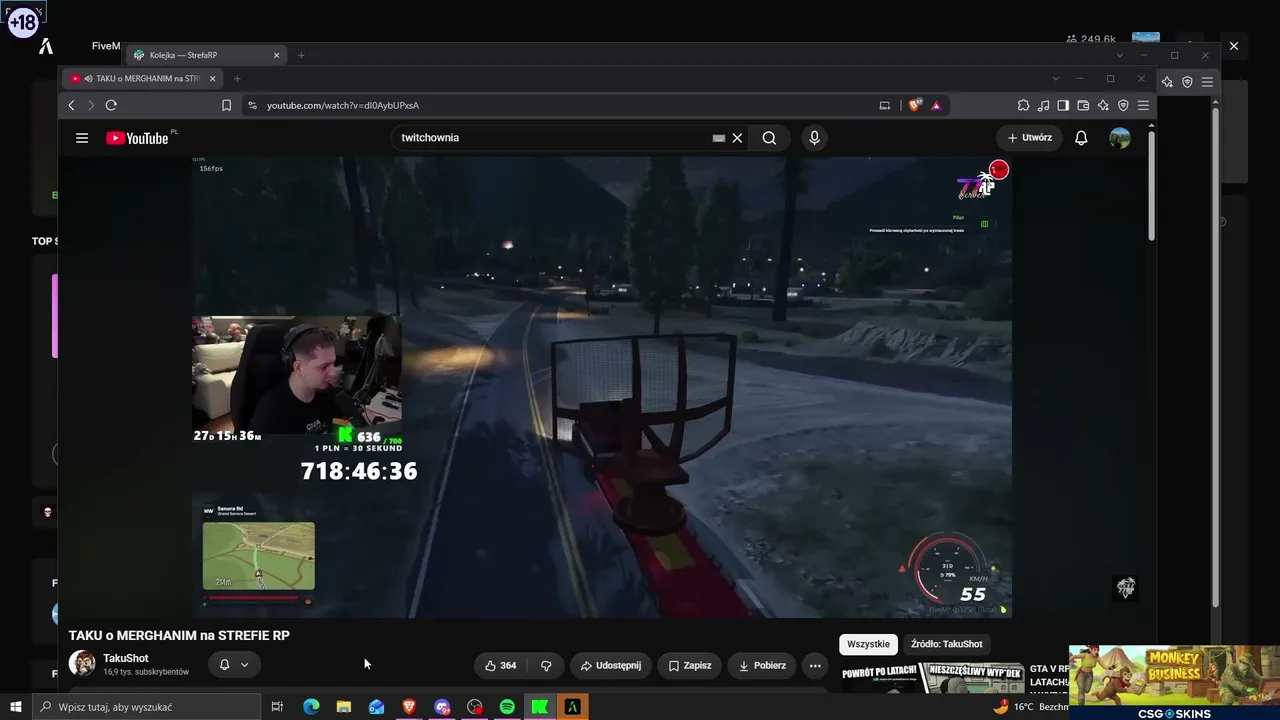Click the Pobierz download button
1280x720 pixels.
point(762,665)
